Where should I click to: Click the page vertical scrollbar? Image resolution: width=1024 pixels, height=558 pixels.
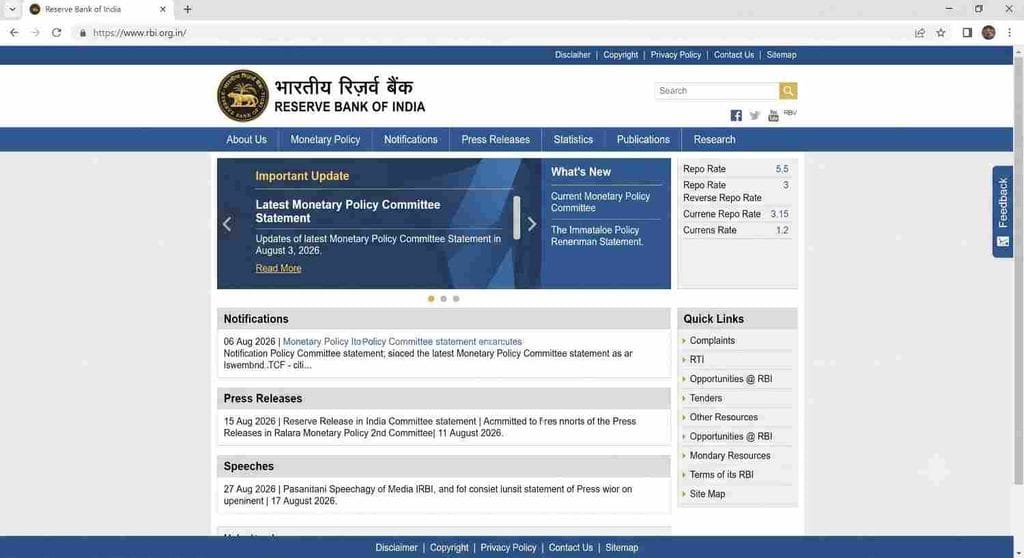point(1018,271)
